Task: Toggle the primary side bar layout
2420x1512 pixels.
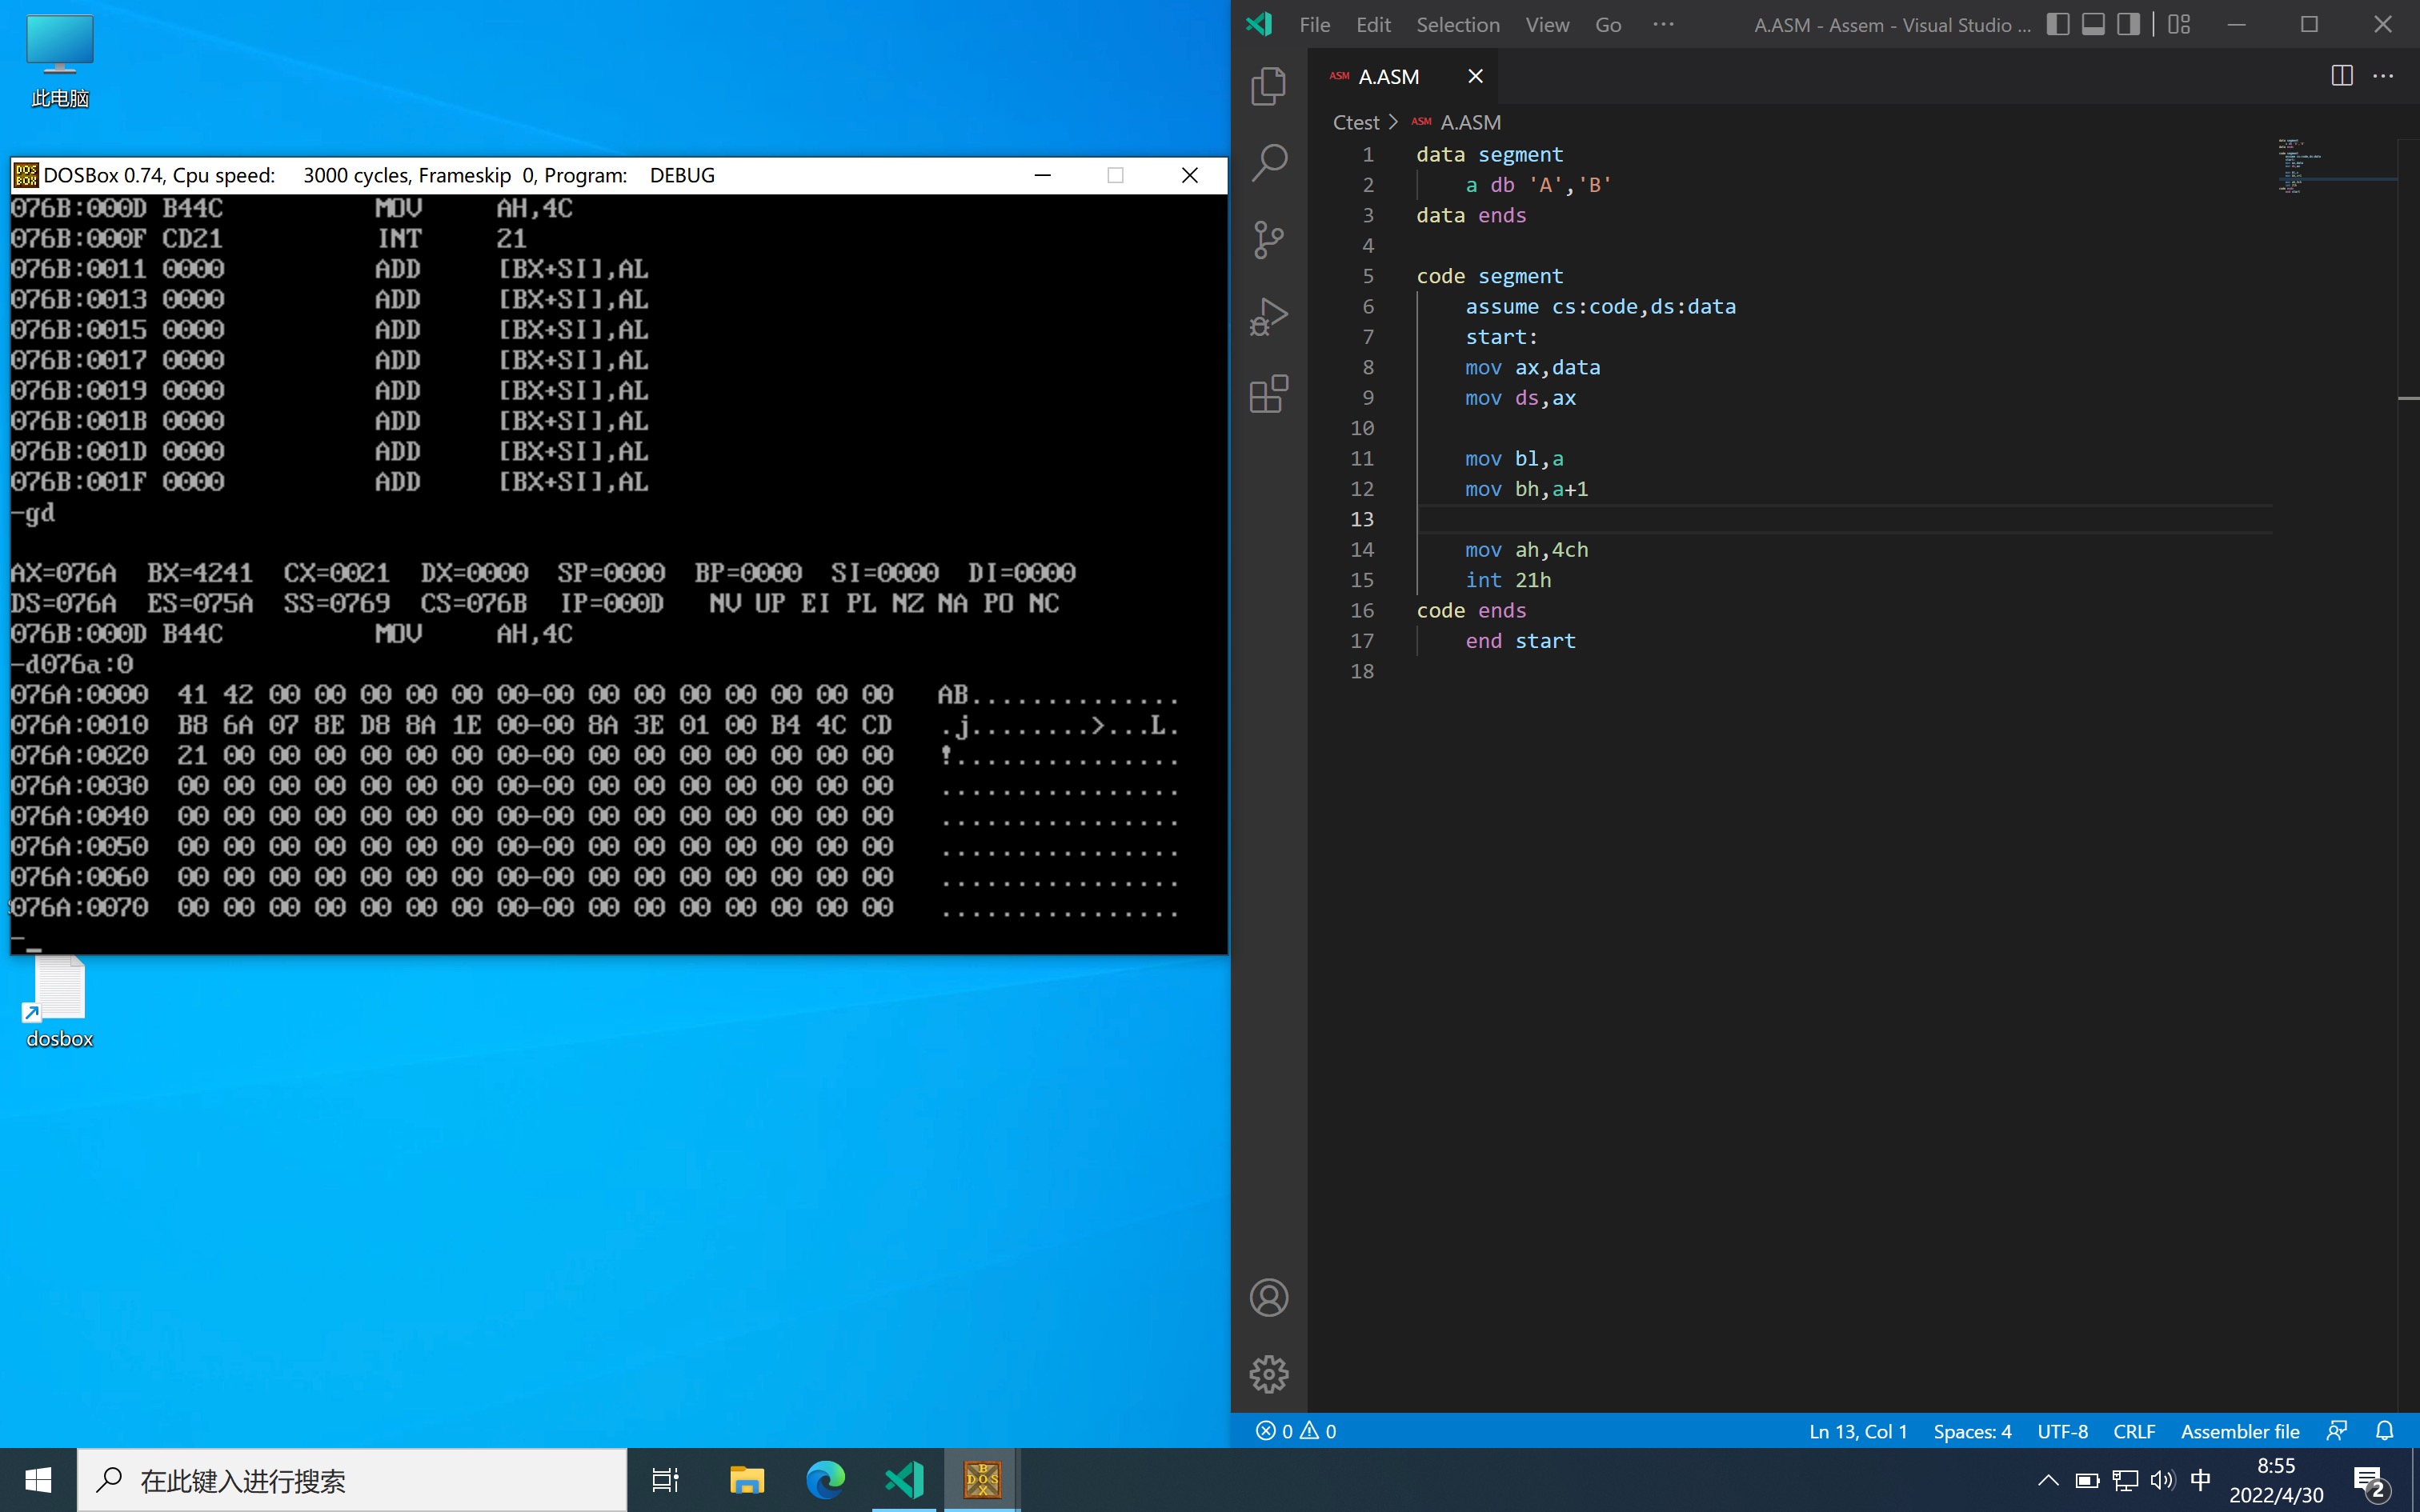Action: (2057, 24)
